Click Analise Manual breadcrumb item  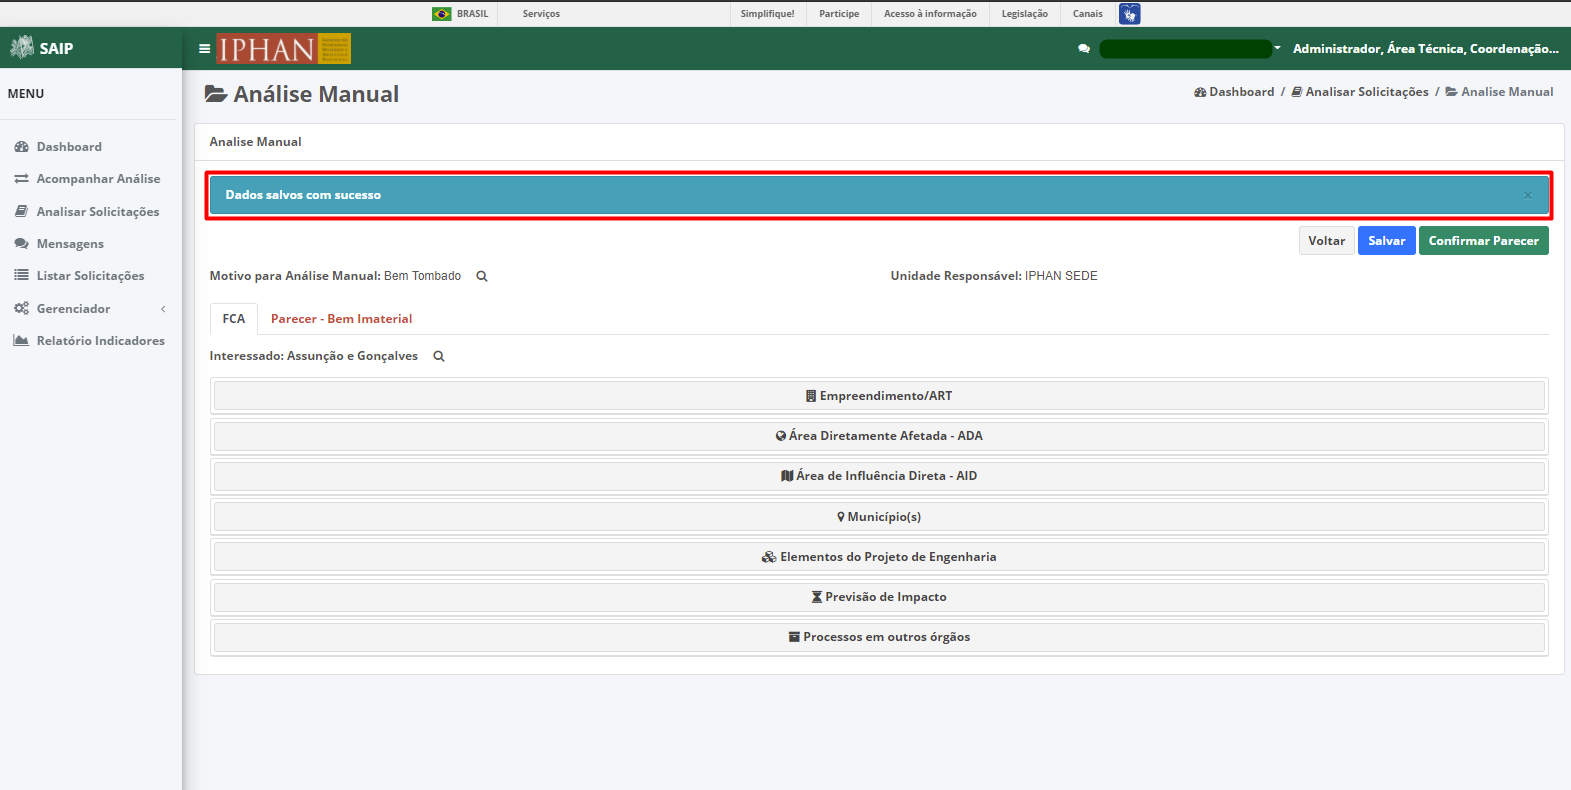click(x=1499, y=92)
